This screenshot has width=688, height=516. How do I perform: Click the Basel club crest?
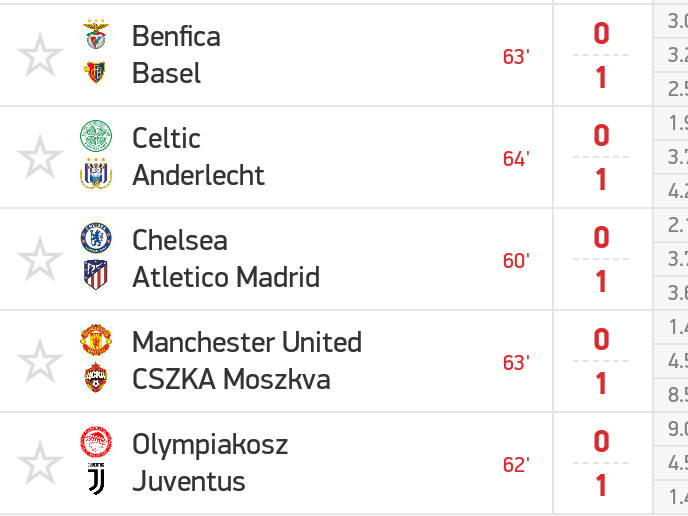96,72
